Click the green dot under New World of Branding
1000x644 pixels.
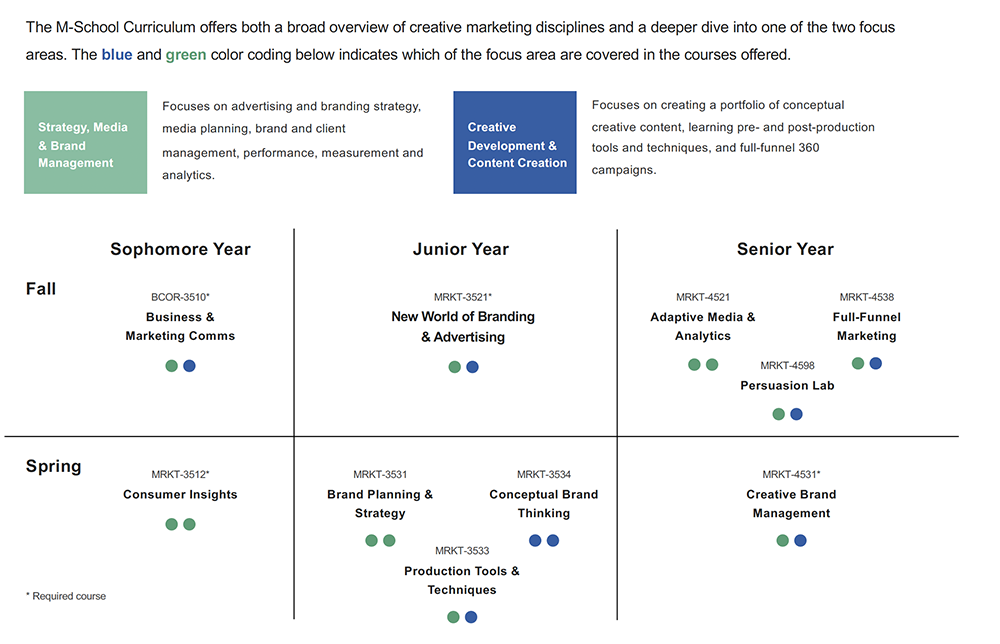[x=455, y=367]
